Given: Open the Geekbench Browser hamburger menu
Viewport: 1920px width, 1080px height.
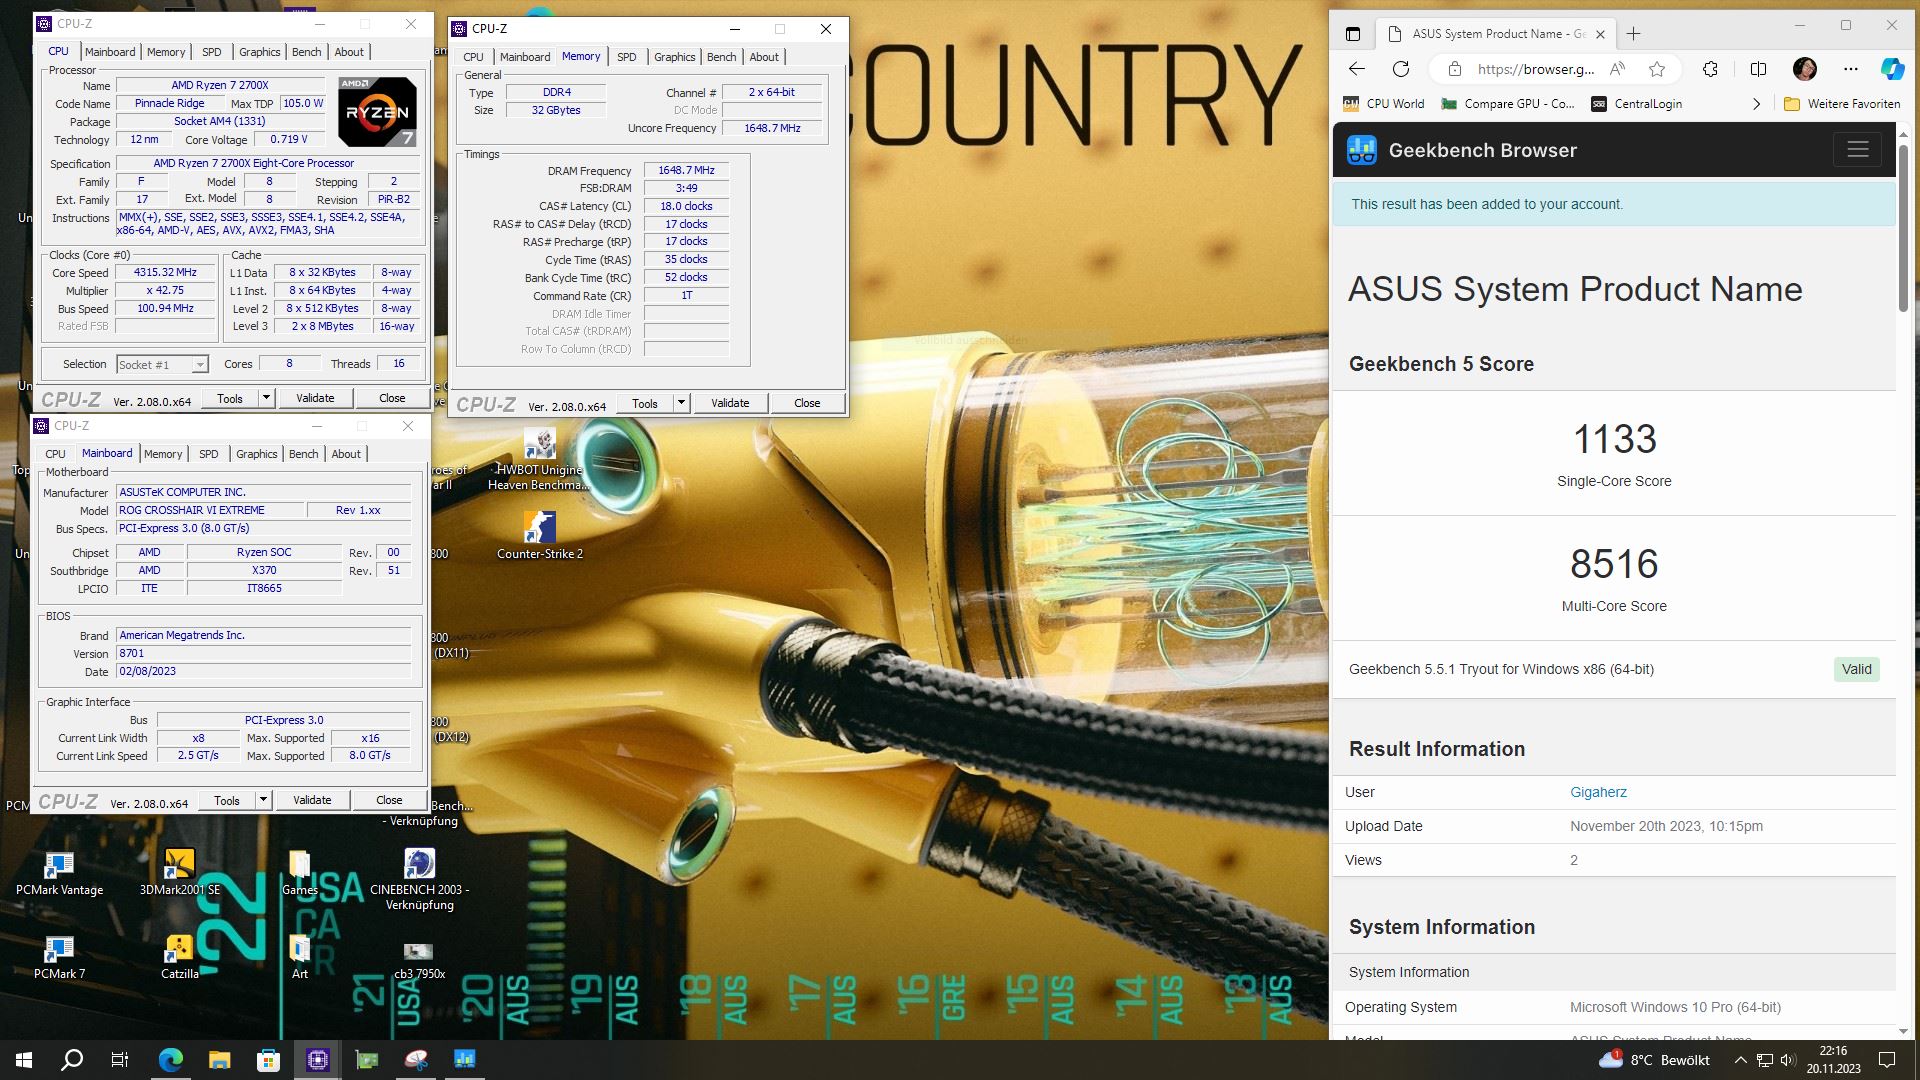Looking at the screenshot, I should pyautogui.click(x=1858, y=150).
